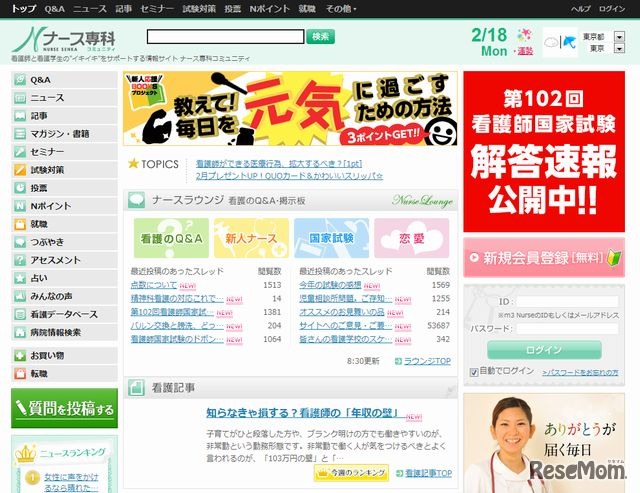Open the first TOPICS link about 医療行為
This screenshot has height=493, width=640.
coord(279,164)
